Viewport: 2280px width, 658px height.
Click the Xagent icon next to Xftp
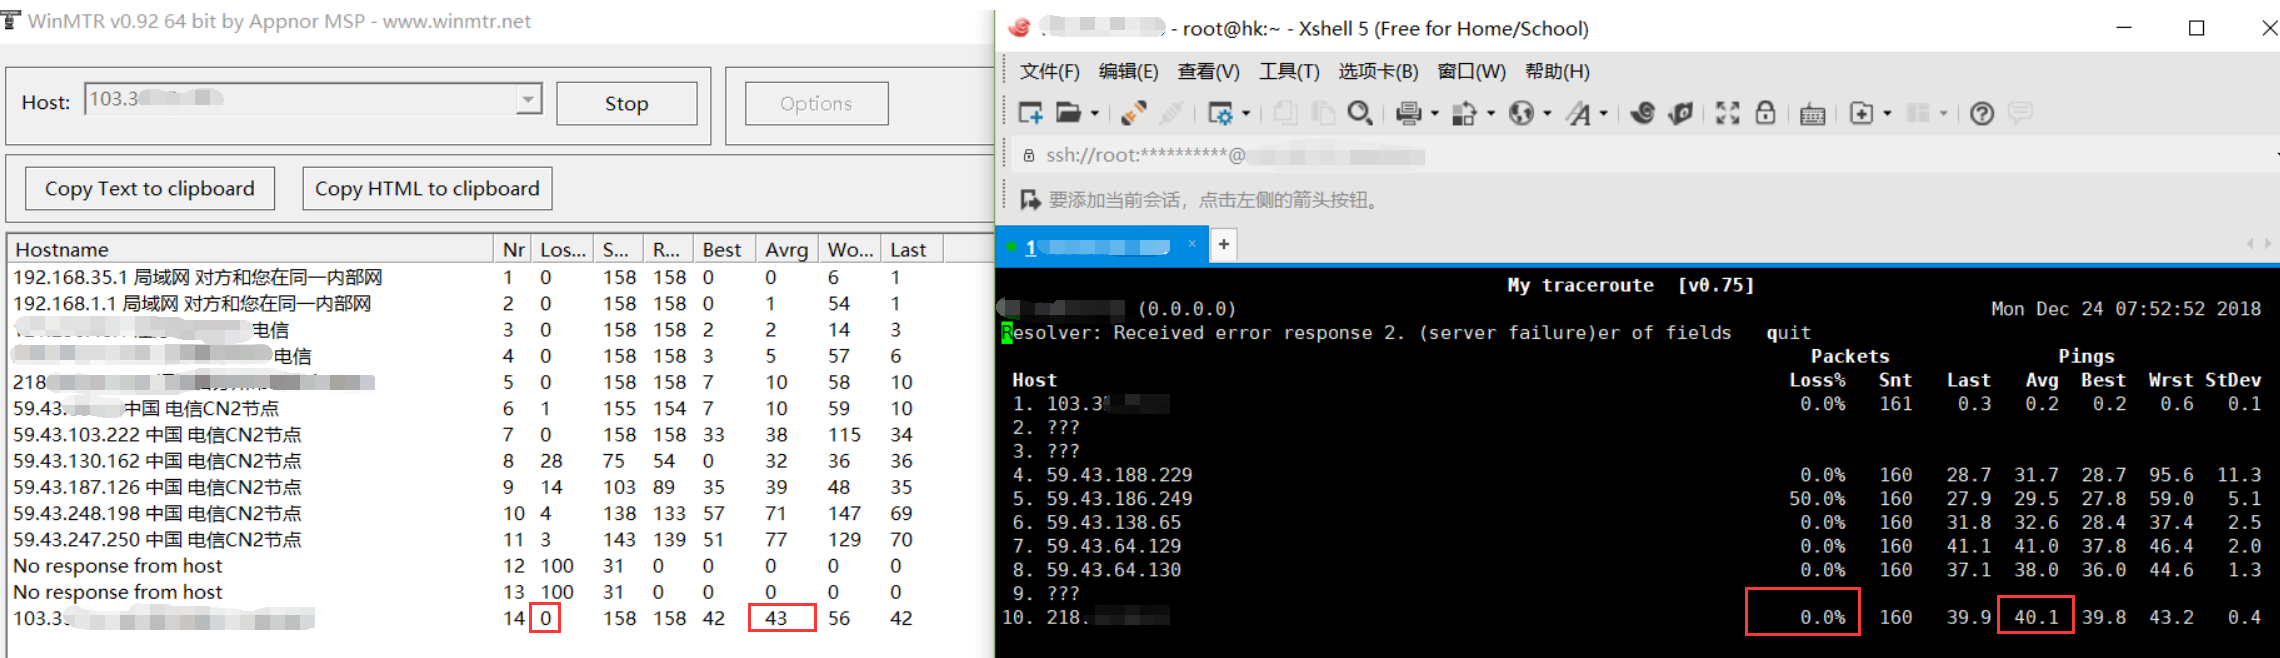1680,113
